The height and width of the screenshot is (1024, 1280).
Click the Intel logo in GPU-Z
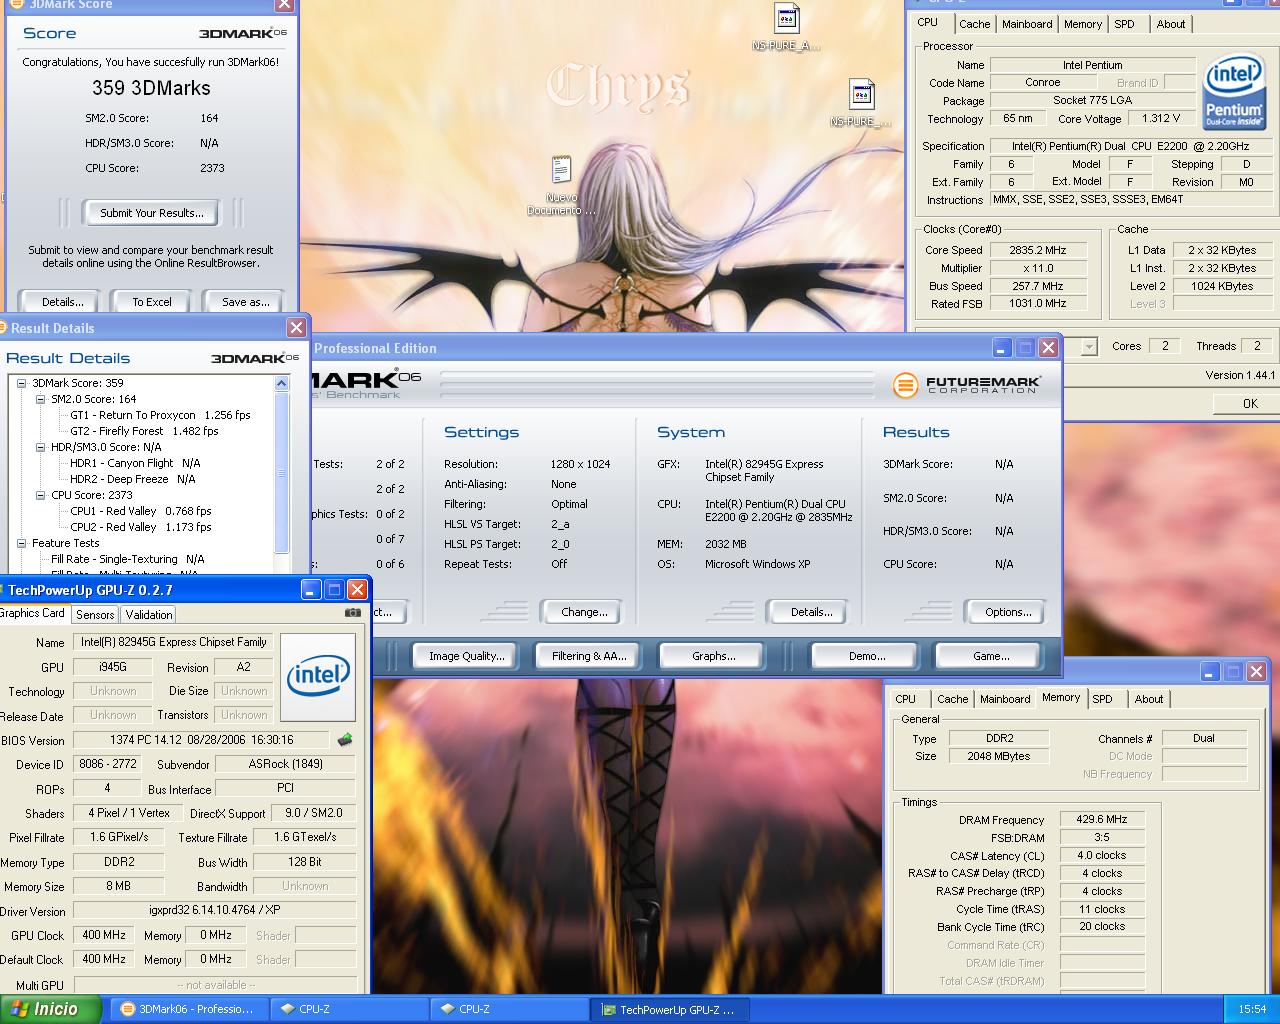click(x=318, y=677)
